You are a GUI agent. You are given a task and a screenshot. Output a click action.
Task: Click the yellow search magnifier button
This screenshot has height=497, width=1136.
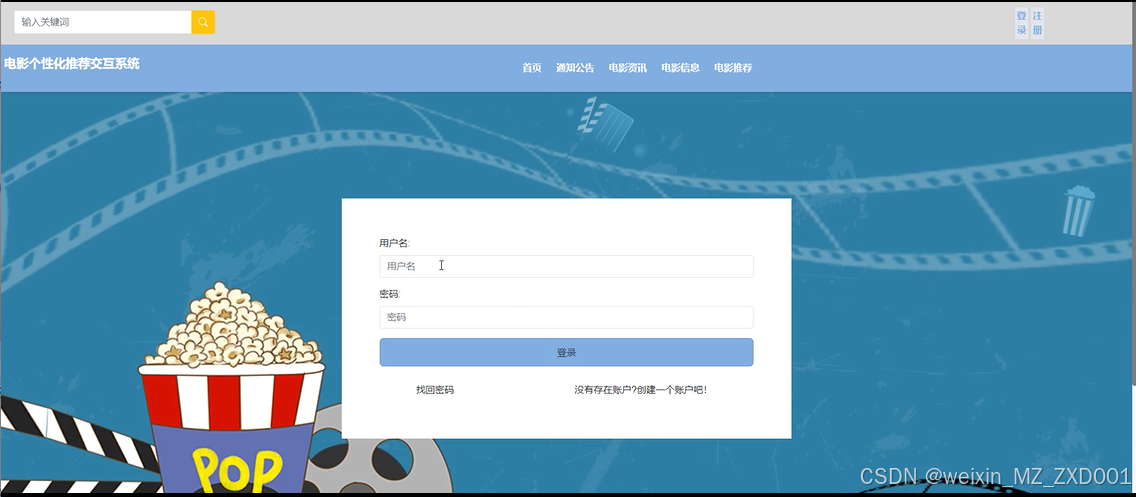tap(203, 22)
